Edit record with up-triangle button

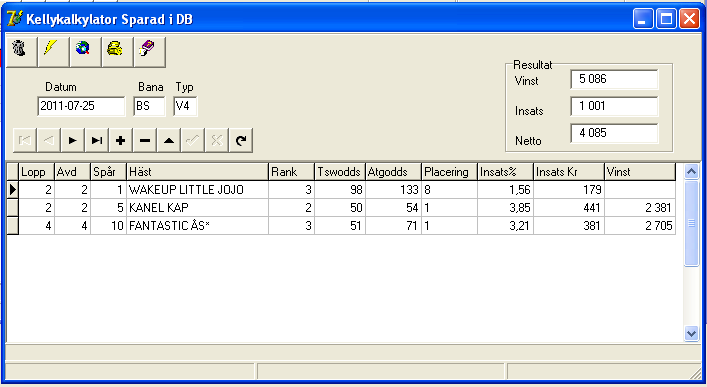point(169,141)
